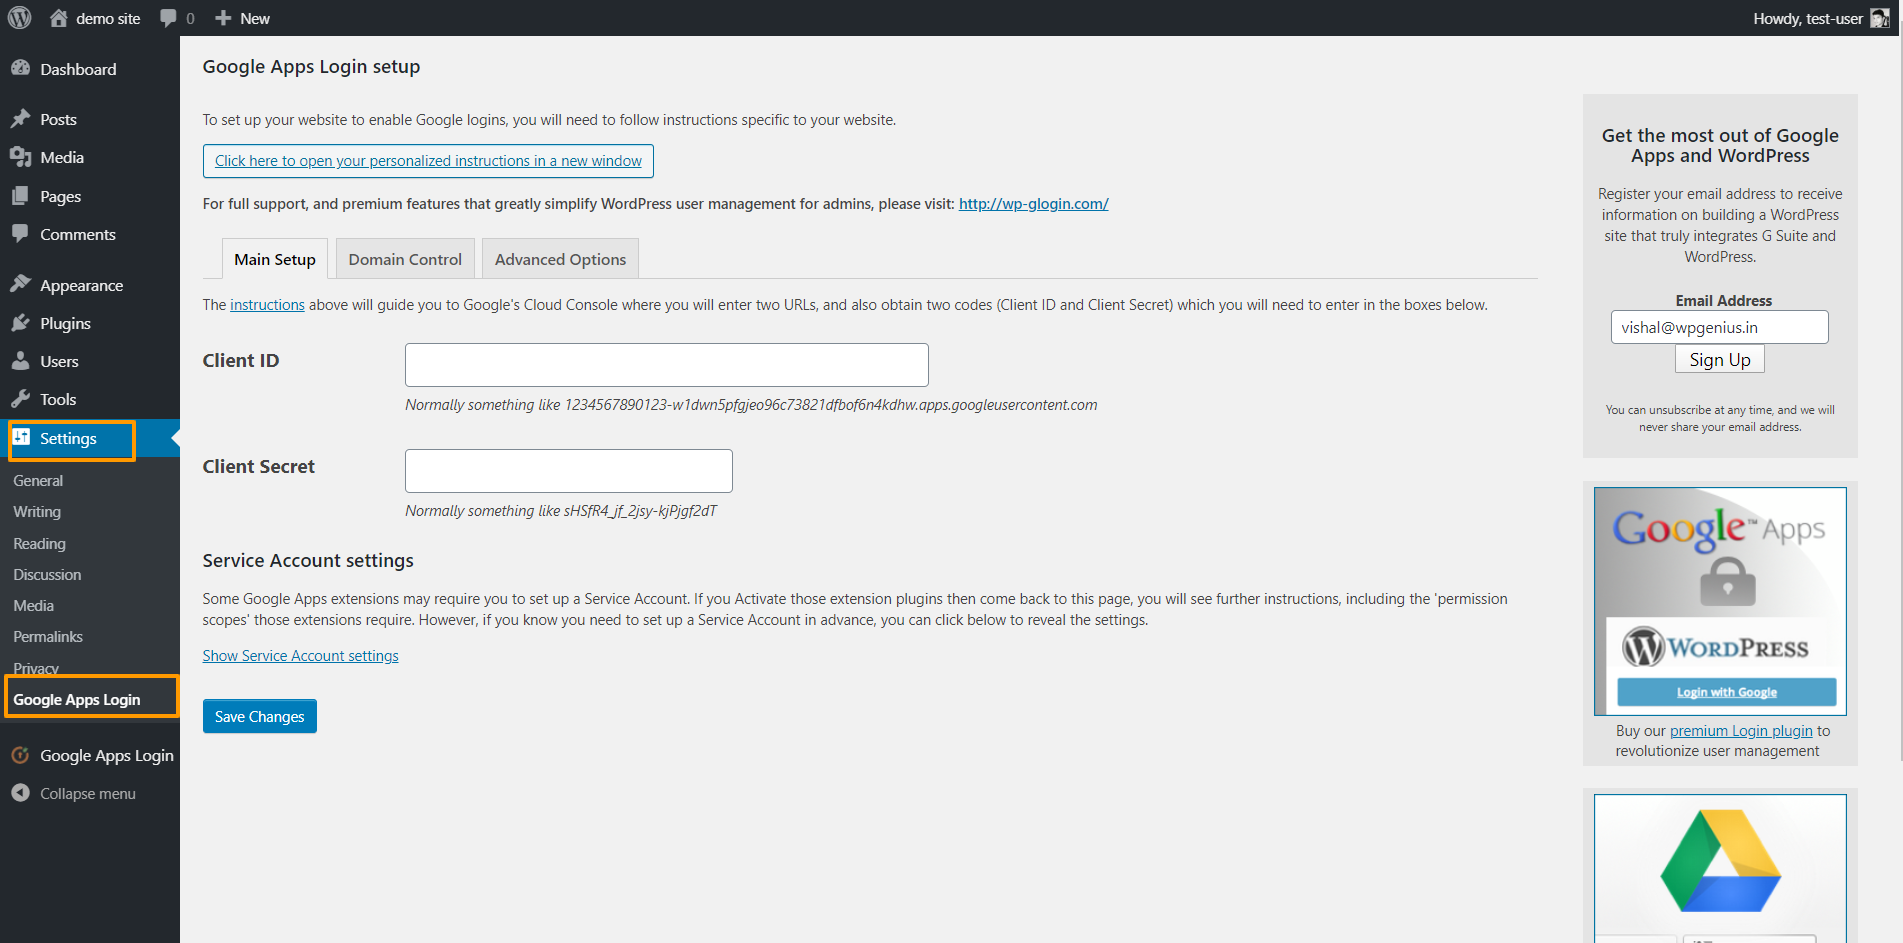The image size is (1903, 943).
Task: Open Writing settings submenu
Action: pyautogui.click(x=37, y=511)
